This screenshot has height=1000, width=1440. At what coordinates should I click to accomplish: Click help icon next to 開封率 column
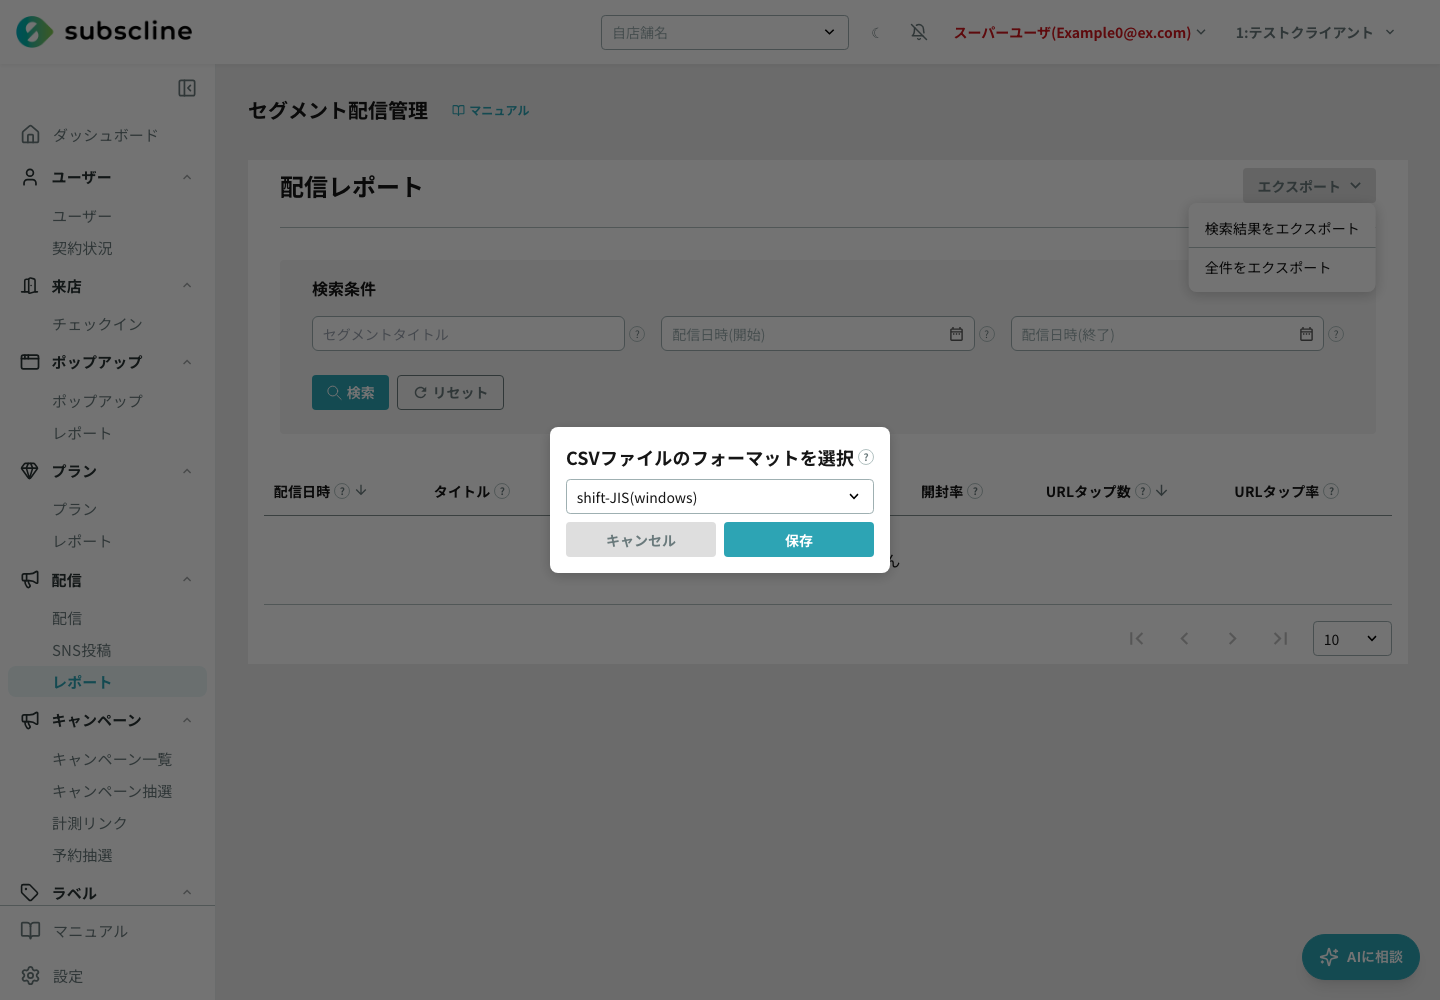[x=975, y=491]
